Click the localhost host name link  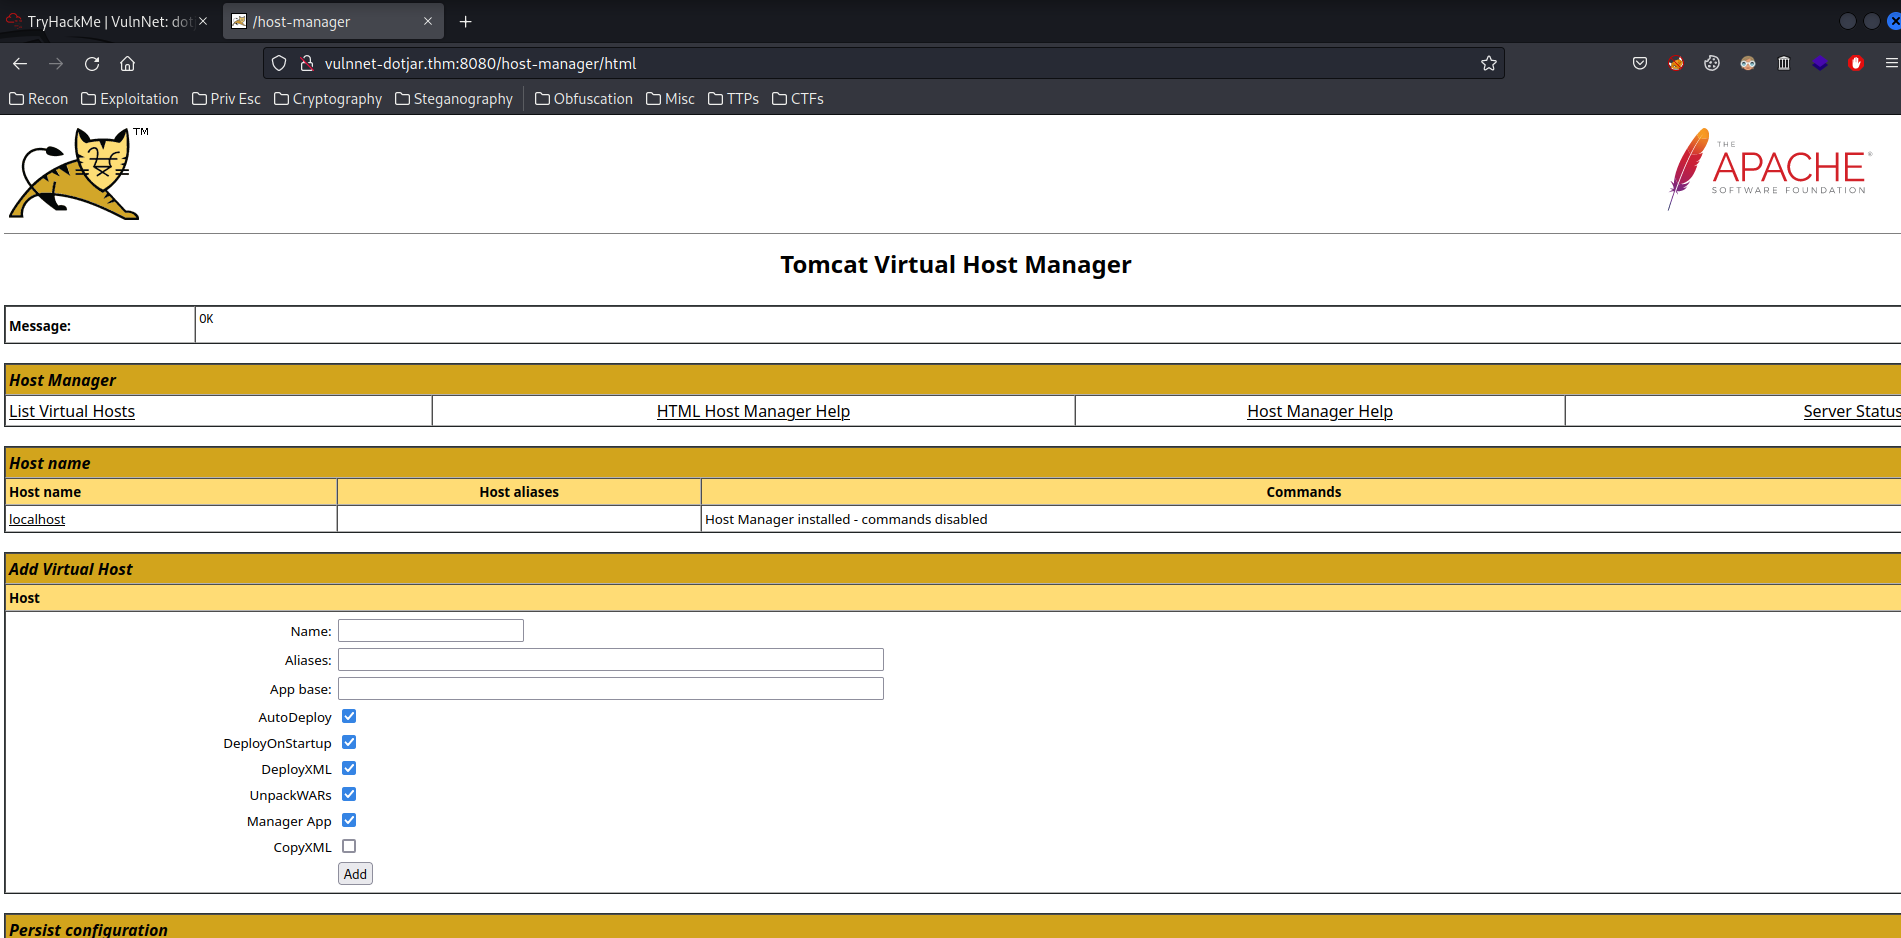(37, 519)
